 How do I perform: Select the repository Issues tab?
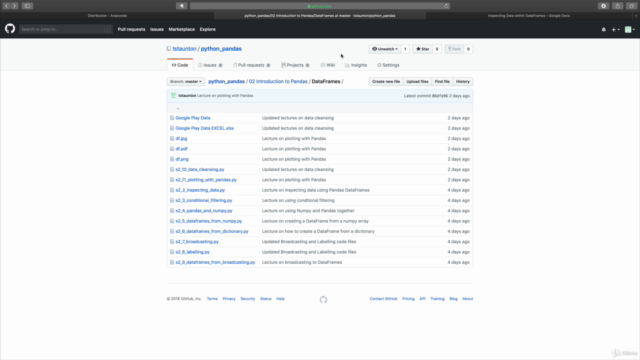pyautogui.click(x=210, y=65)
